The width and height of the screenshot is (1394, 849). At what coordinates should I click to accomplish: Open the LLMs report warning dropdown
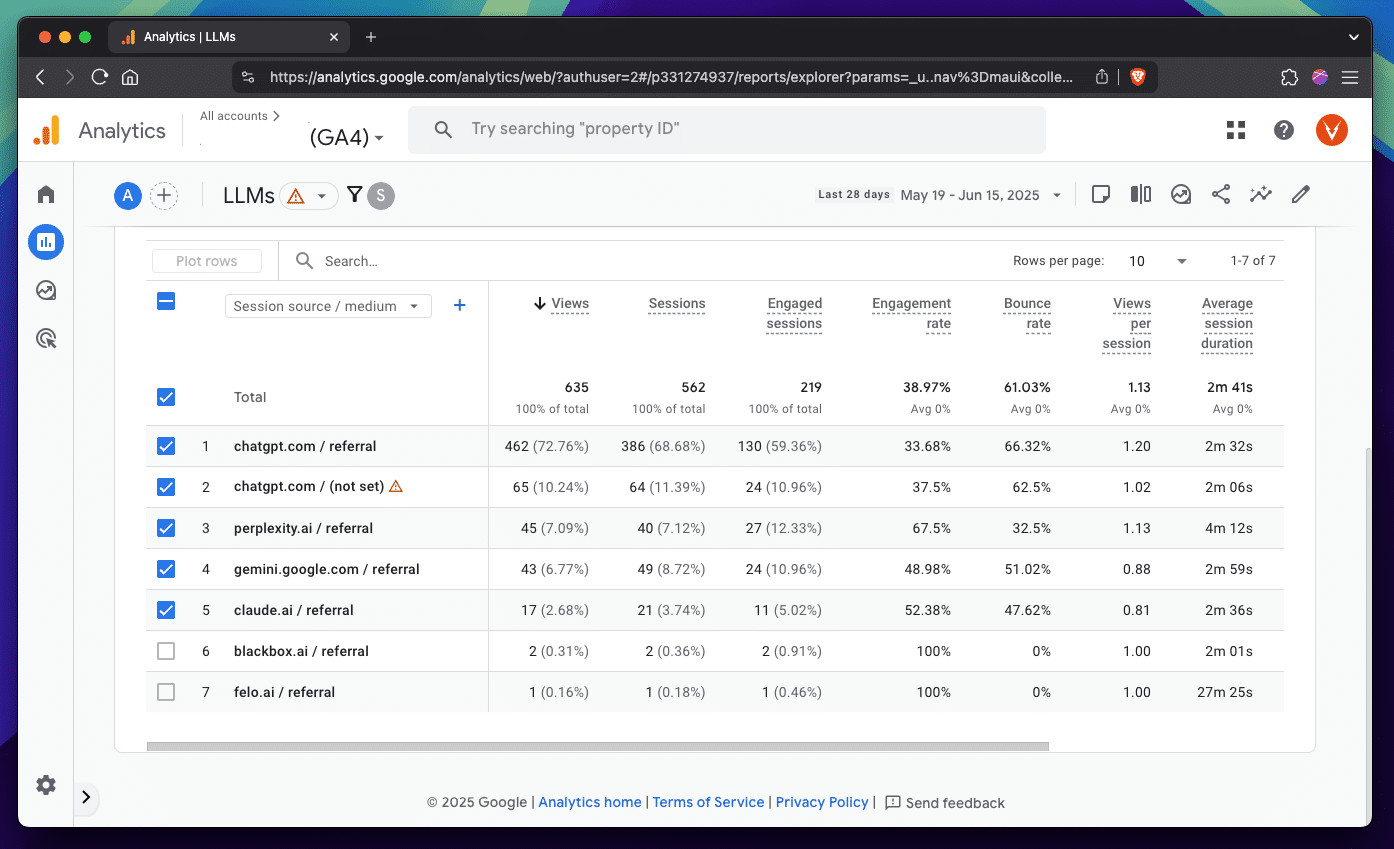click(308, 196)
